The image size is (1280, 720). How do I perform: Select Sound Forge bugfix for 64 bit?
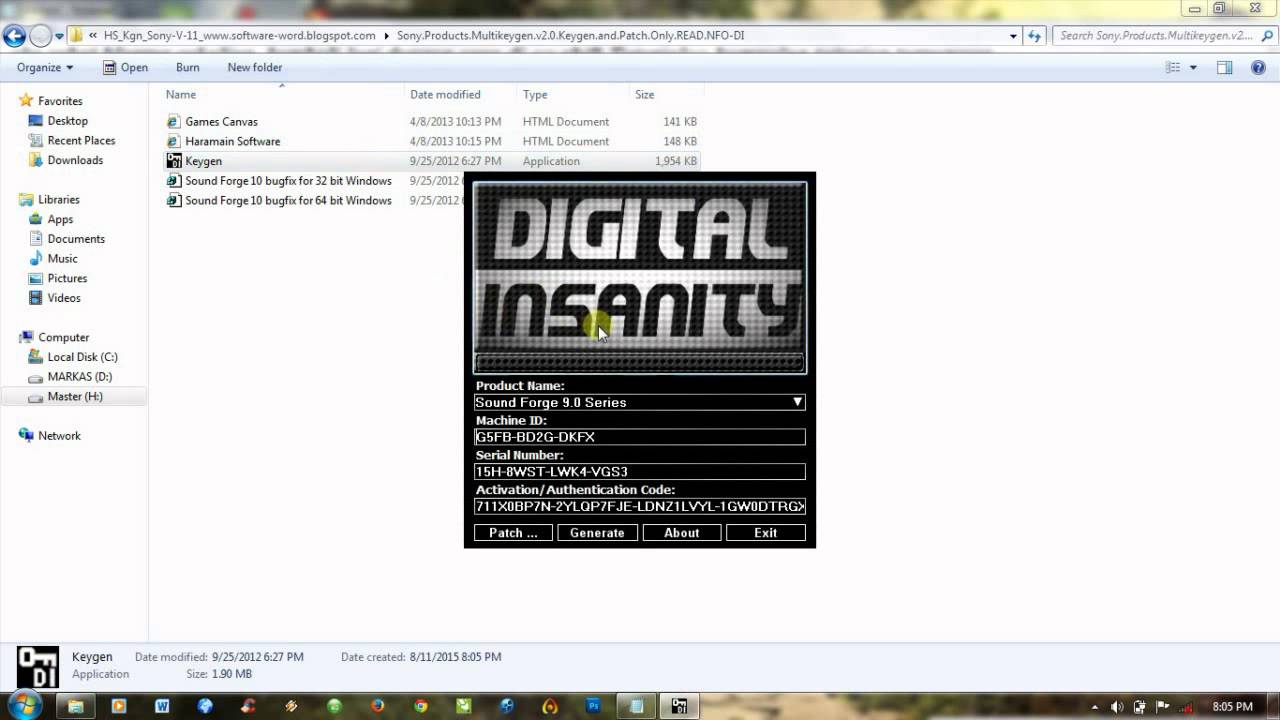(x=288, y=200)
